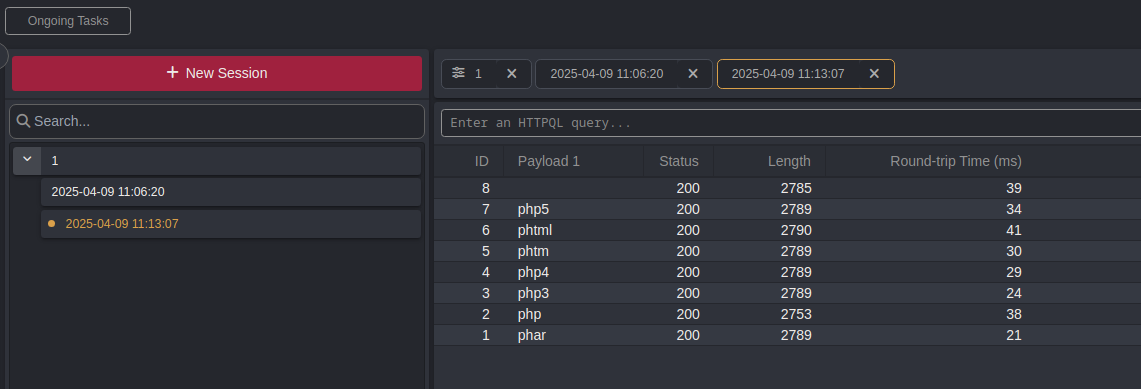Select result row ID 8
This screenshot has height=389, width=1141.
(x=787, y=188)
